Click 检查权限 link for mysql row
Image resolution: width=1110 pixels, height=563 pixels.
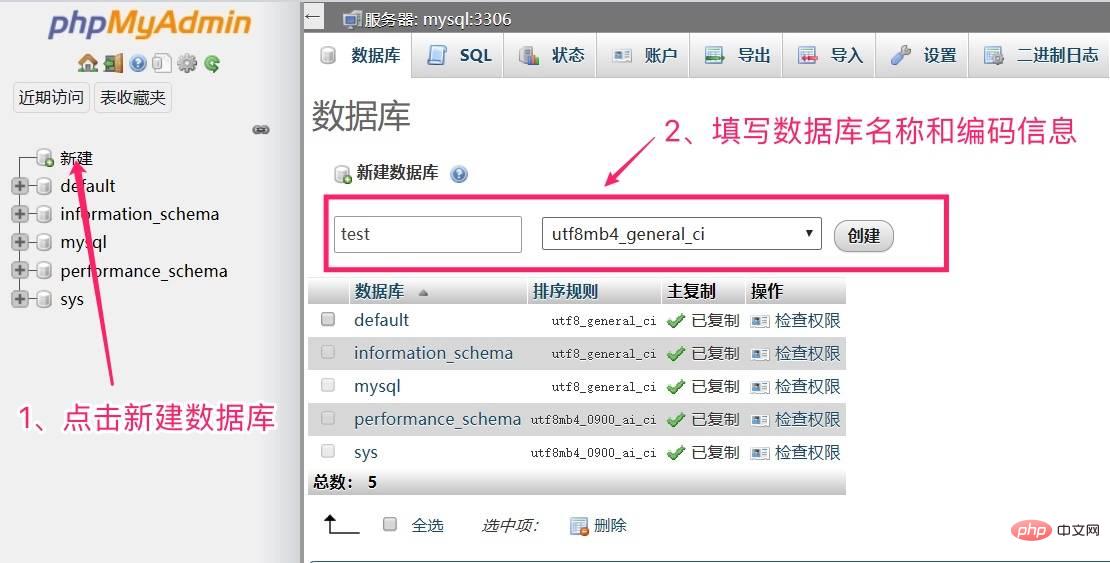point(807,387)
